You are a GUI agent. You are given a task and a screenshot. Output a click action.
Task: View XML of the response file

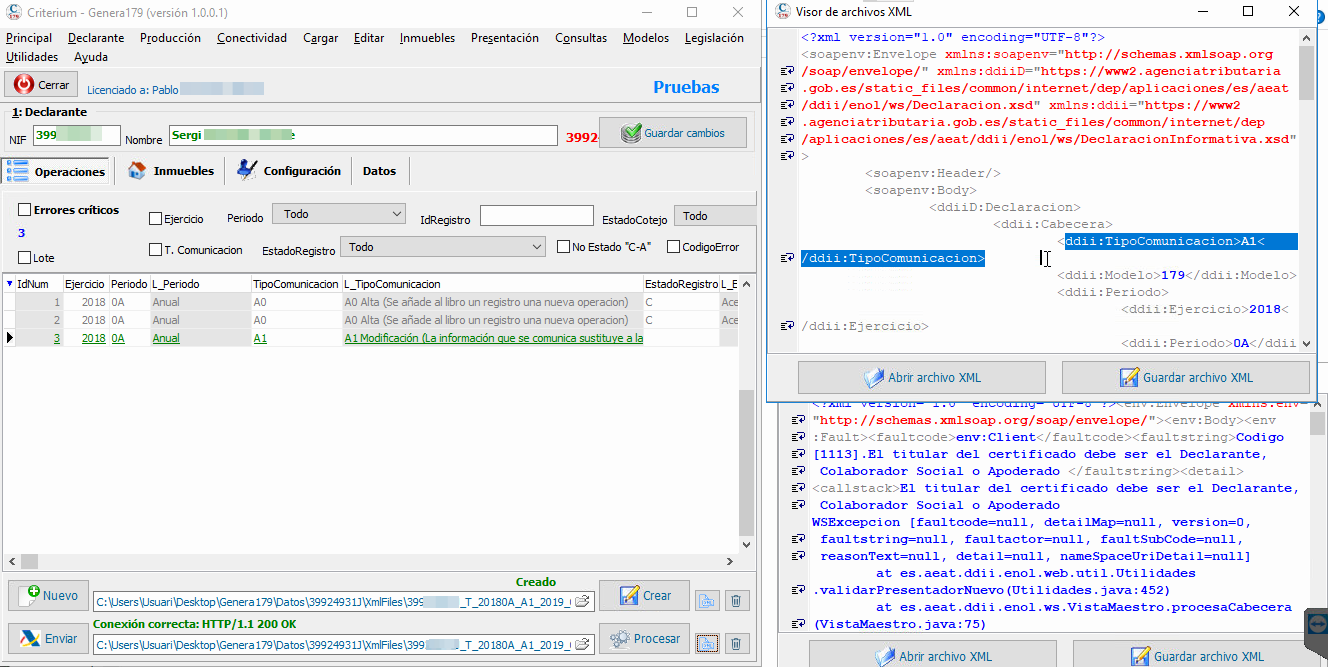click(707, 644)
